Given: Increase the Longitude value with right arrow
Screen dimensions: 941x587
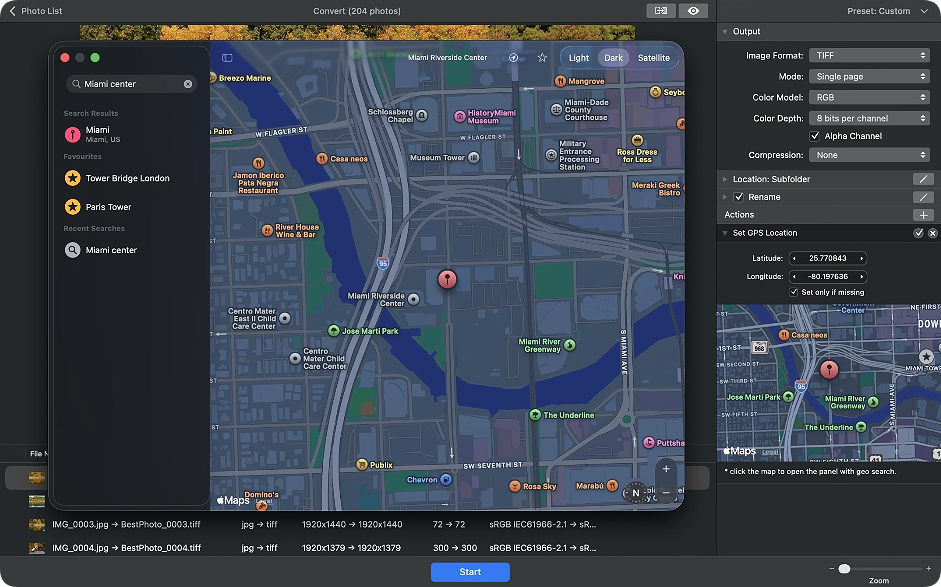Looking at the screenshot, I should coord(862,277).
